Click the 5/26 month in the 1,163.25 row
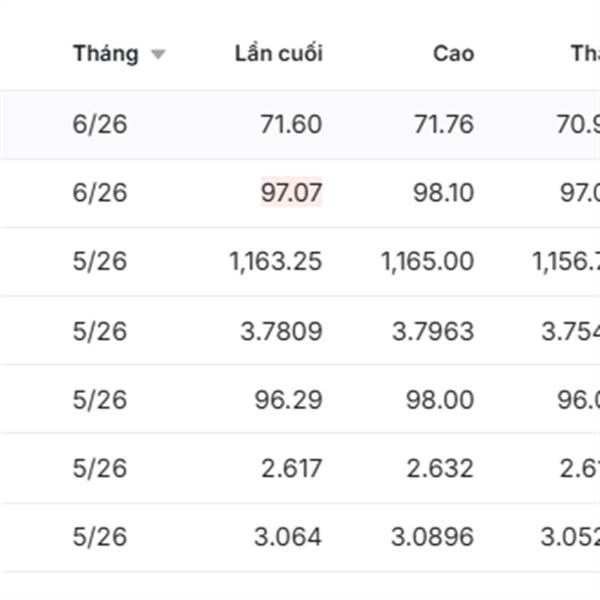The width and height of the screenshot is (600, 600). pyautogui.click(x=100, y=262)
